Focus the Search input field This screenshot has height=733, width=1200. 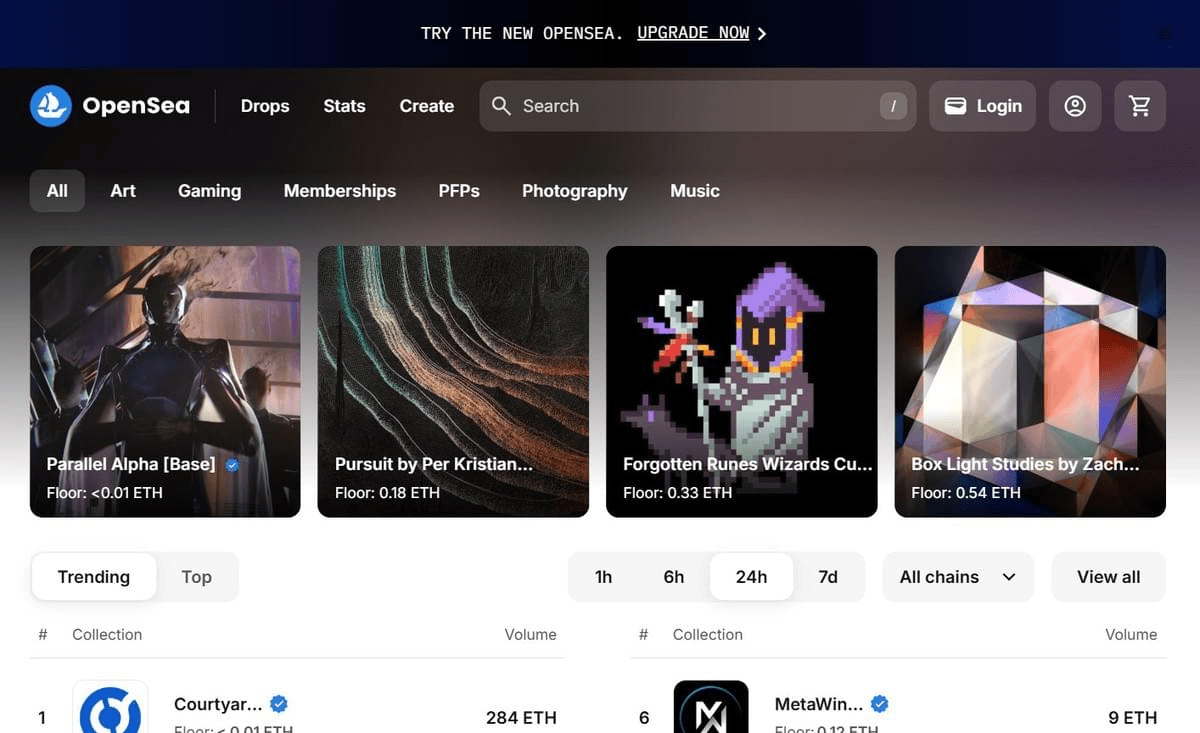pyautogui.click(x=698, y=106)
